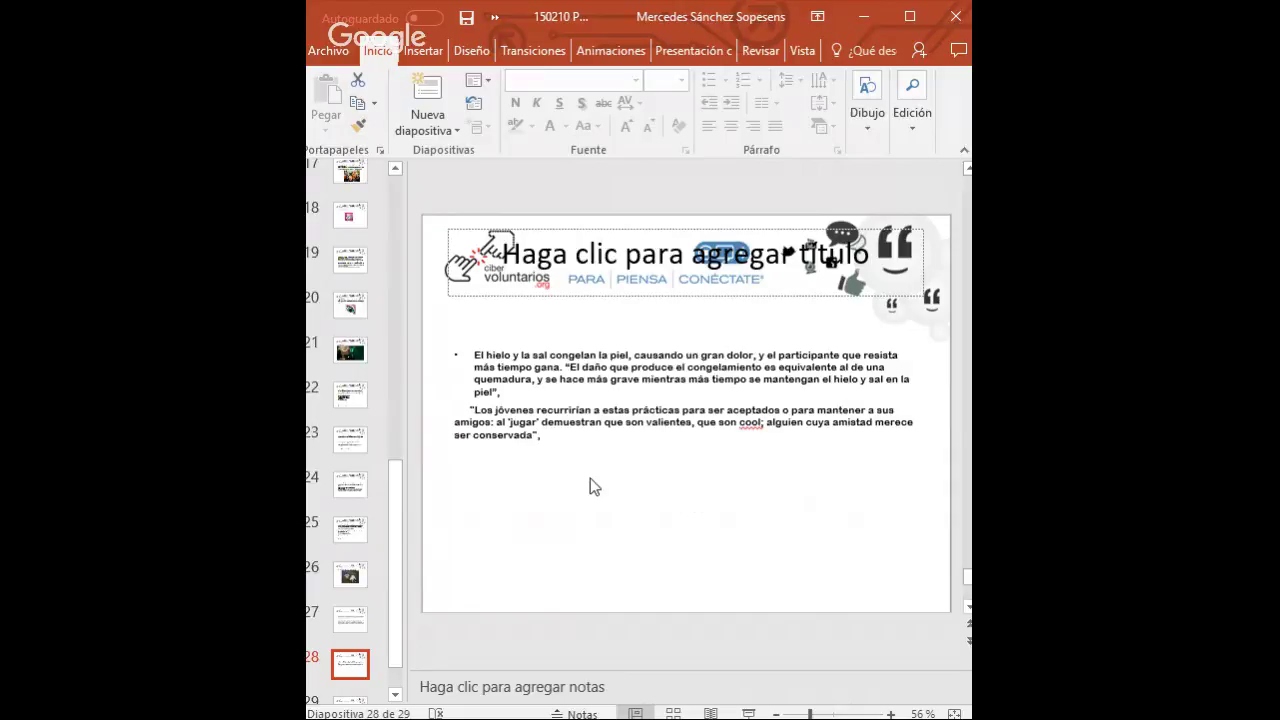Zoom out with the minus button
1280x720 pixels.
[x=776, y=714]
